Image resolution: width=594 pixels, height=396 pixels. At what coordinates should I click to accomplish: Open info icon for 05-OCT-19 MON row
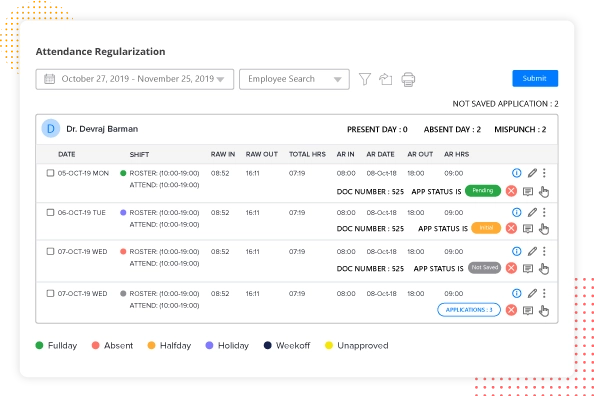click(x=516, y=173)
